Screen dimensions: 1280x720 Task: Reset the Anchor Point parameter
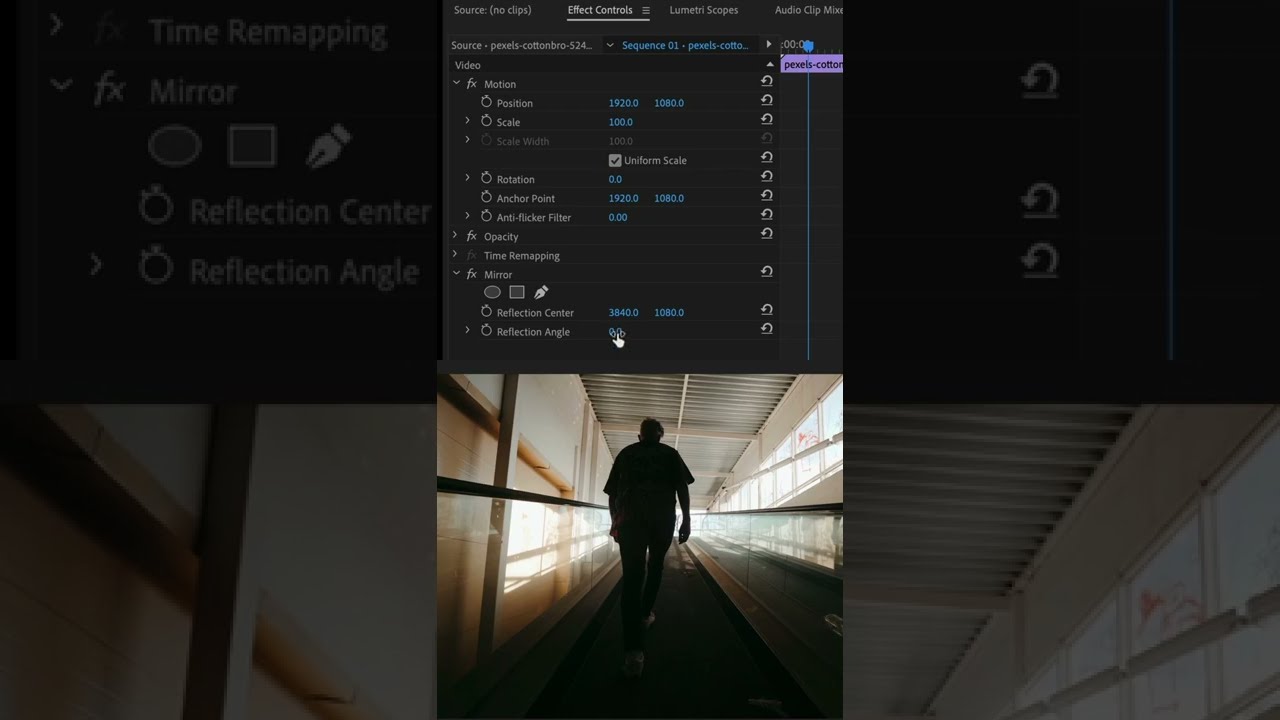[x=767, y=195]
